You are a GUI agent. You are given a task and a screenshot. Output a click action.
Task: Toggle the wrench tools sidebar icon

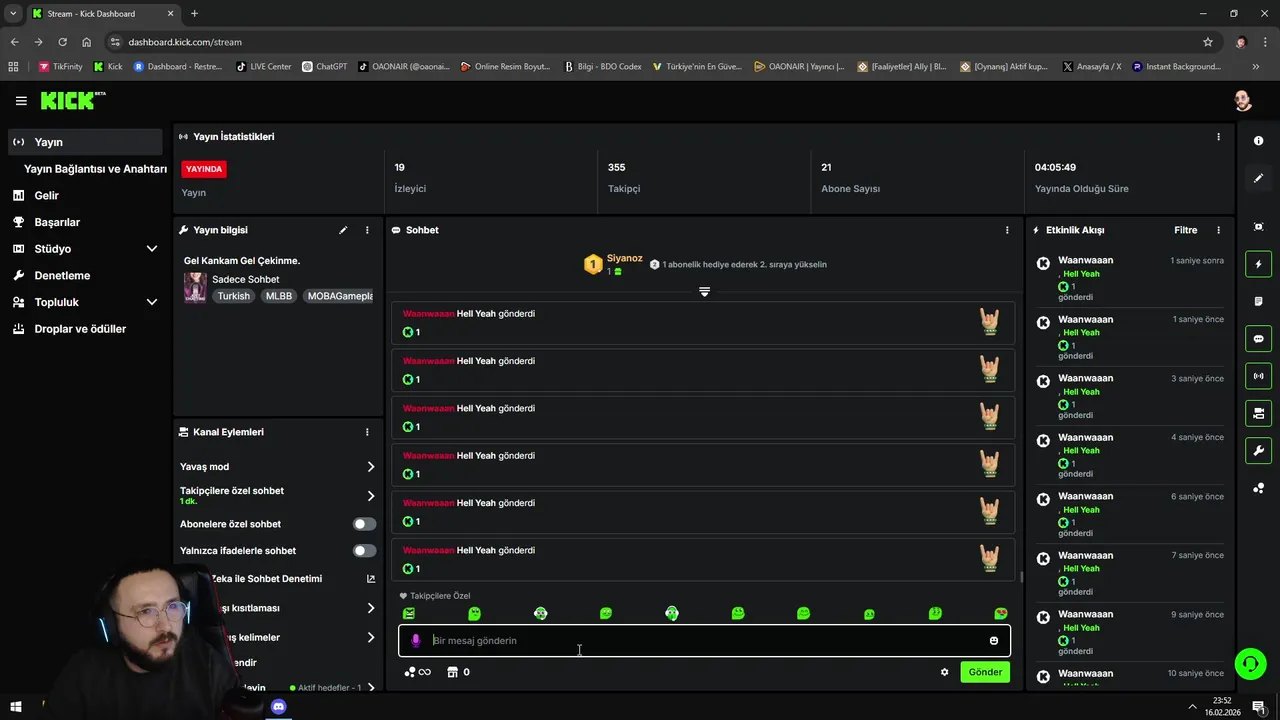1258,450
